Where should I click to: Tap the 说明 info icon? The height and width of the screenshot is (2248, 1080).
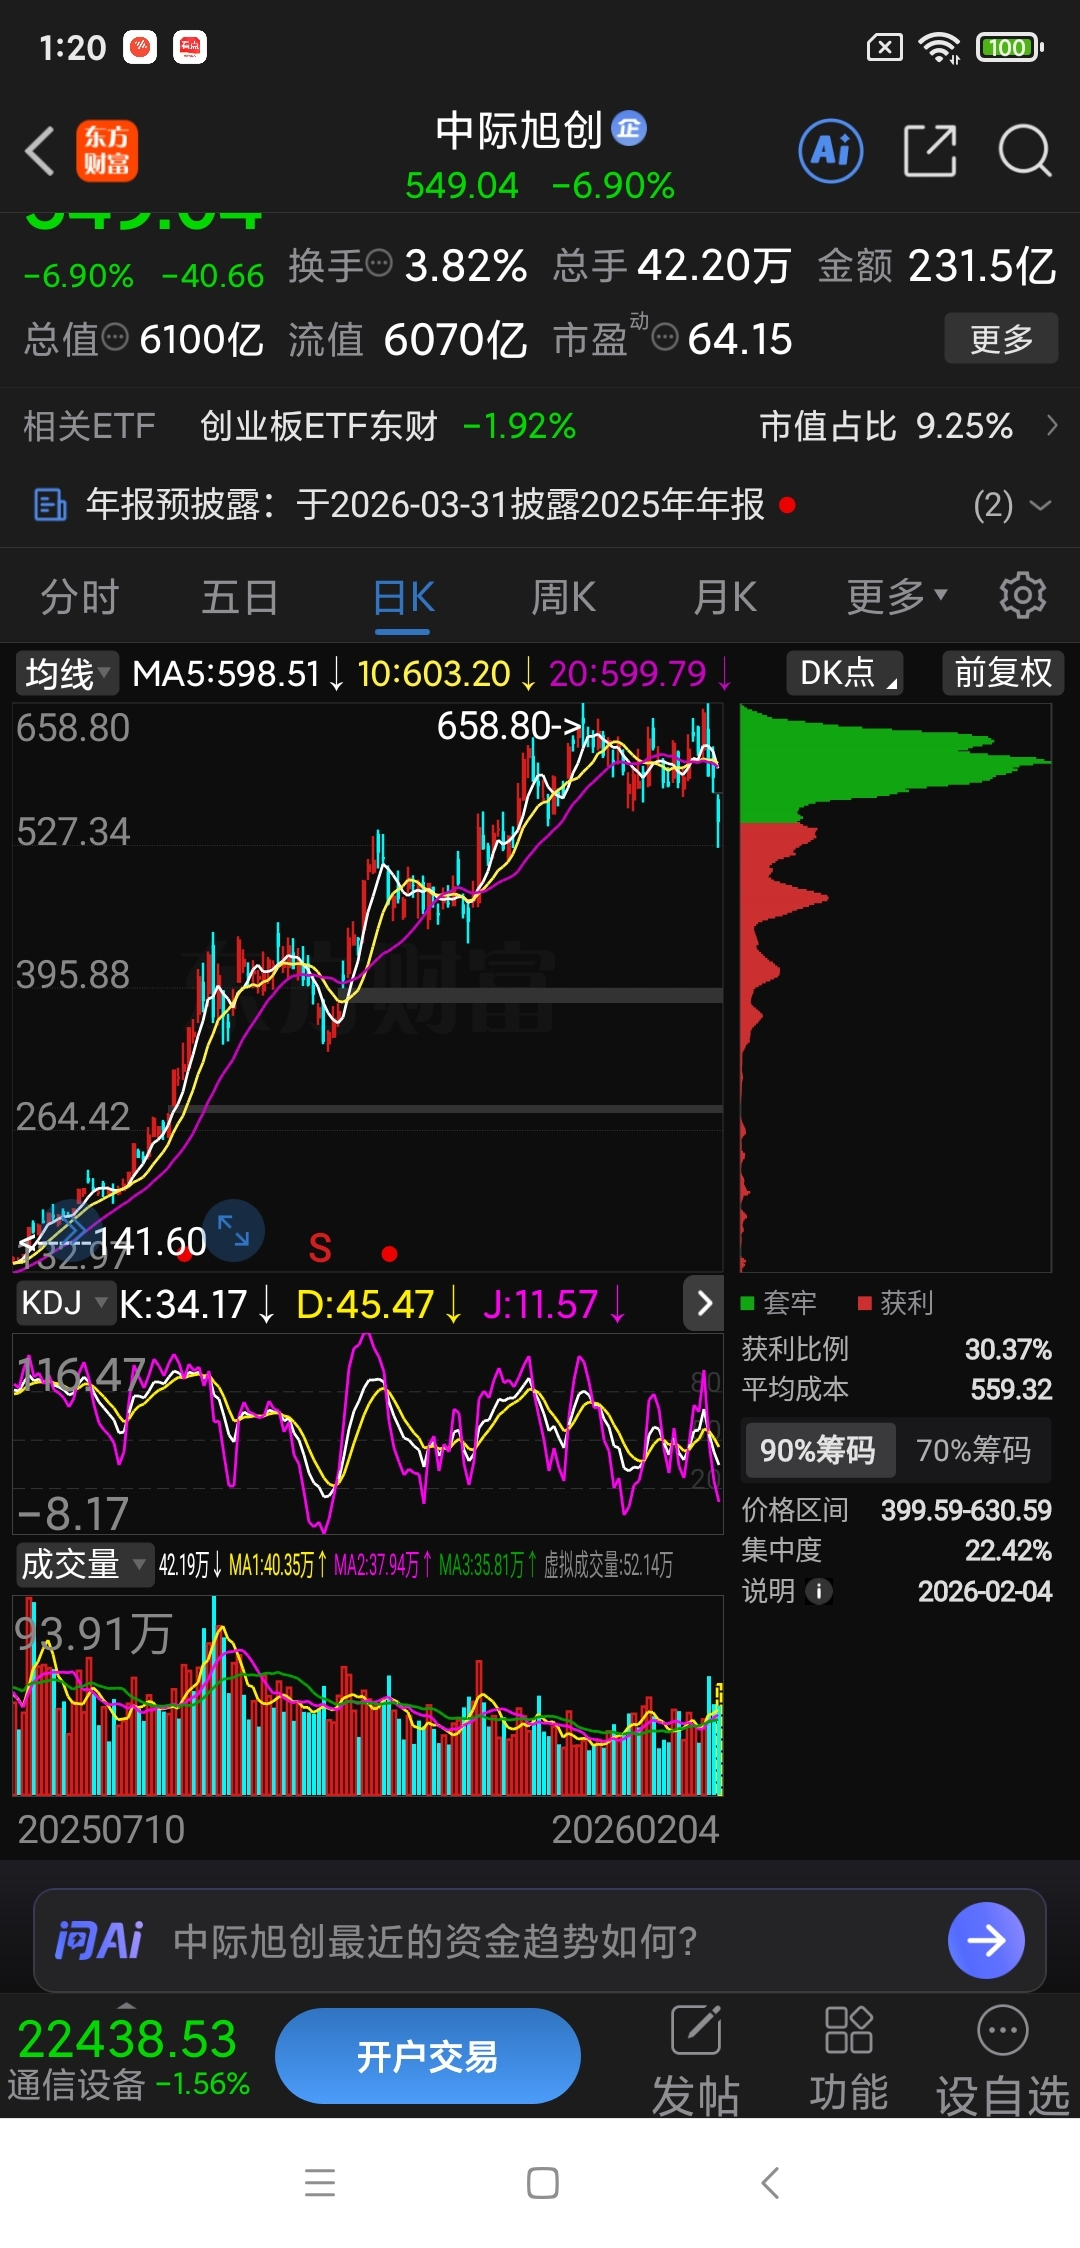[819, 1591]
